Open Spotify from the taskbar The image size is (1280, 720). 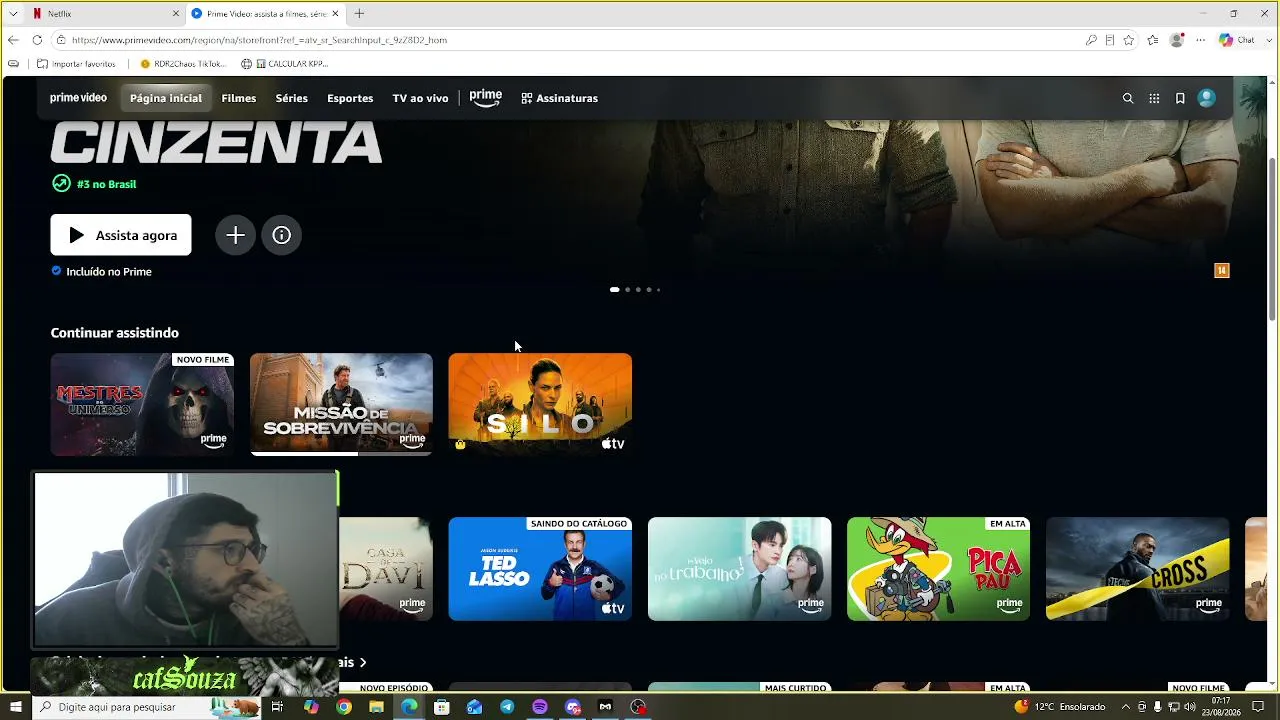[540, 707]
